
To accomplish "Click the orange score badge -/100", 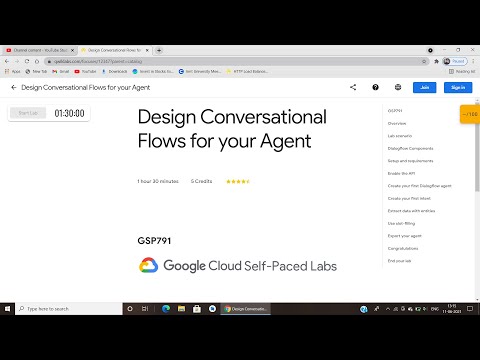I will (x=470, y=114).
